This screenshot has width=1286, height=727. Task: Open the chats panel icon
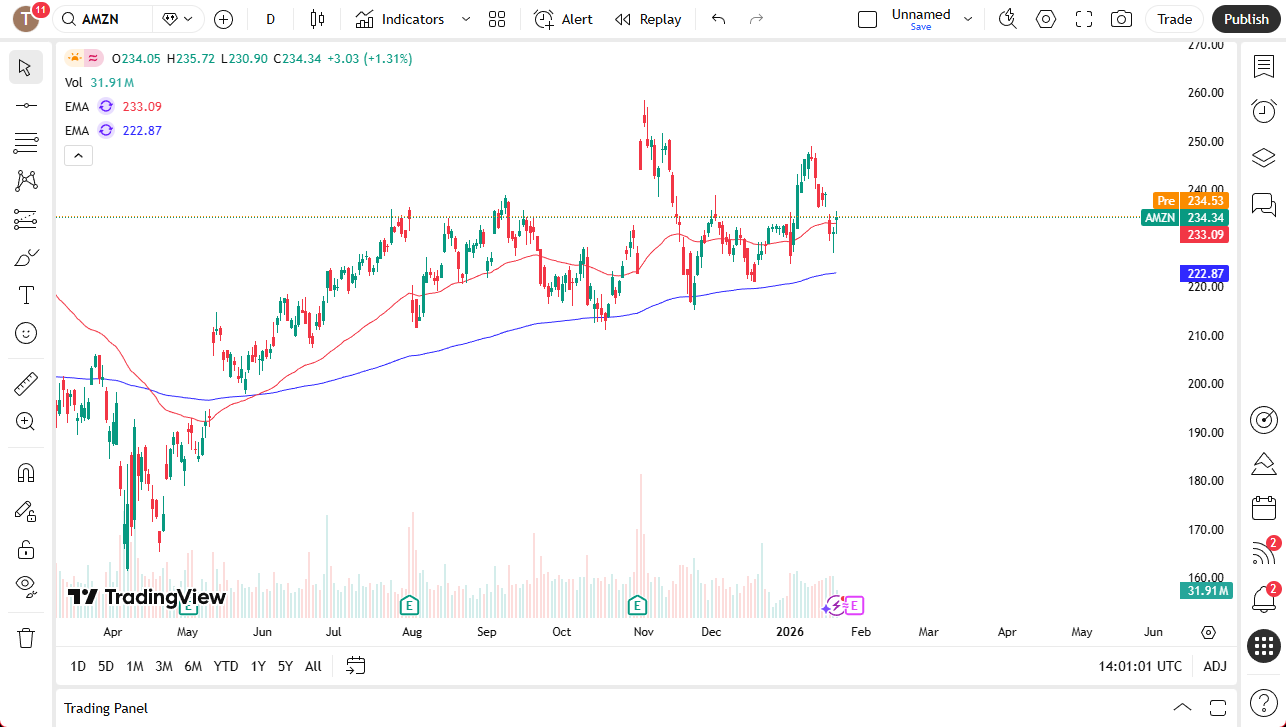1264,205
